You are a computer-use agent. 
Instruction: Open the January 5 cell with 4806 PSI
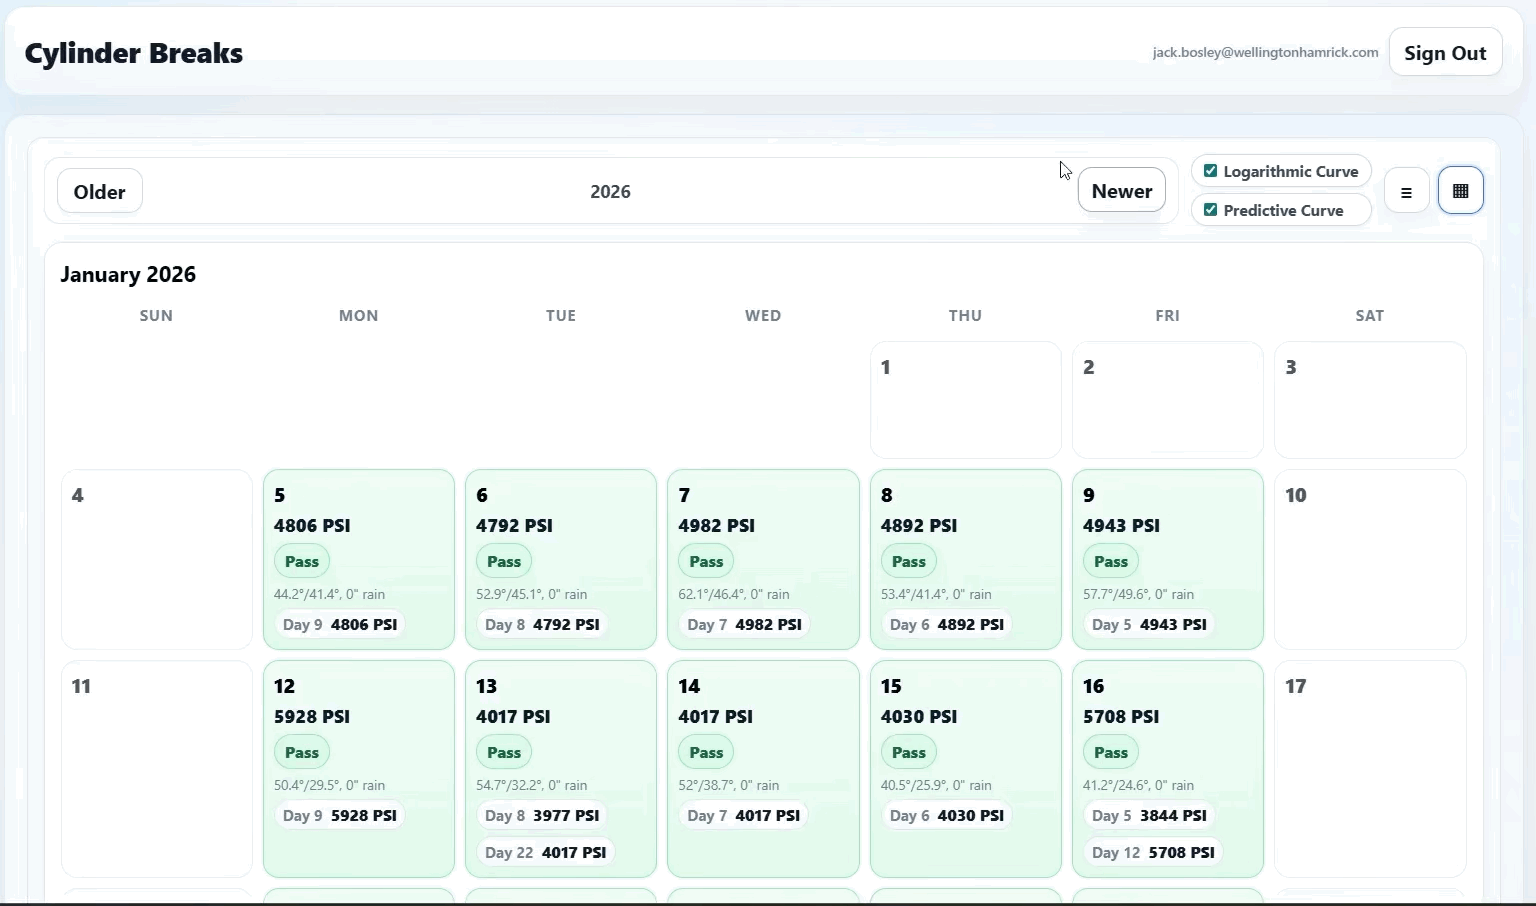click(359, 559)
